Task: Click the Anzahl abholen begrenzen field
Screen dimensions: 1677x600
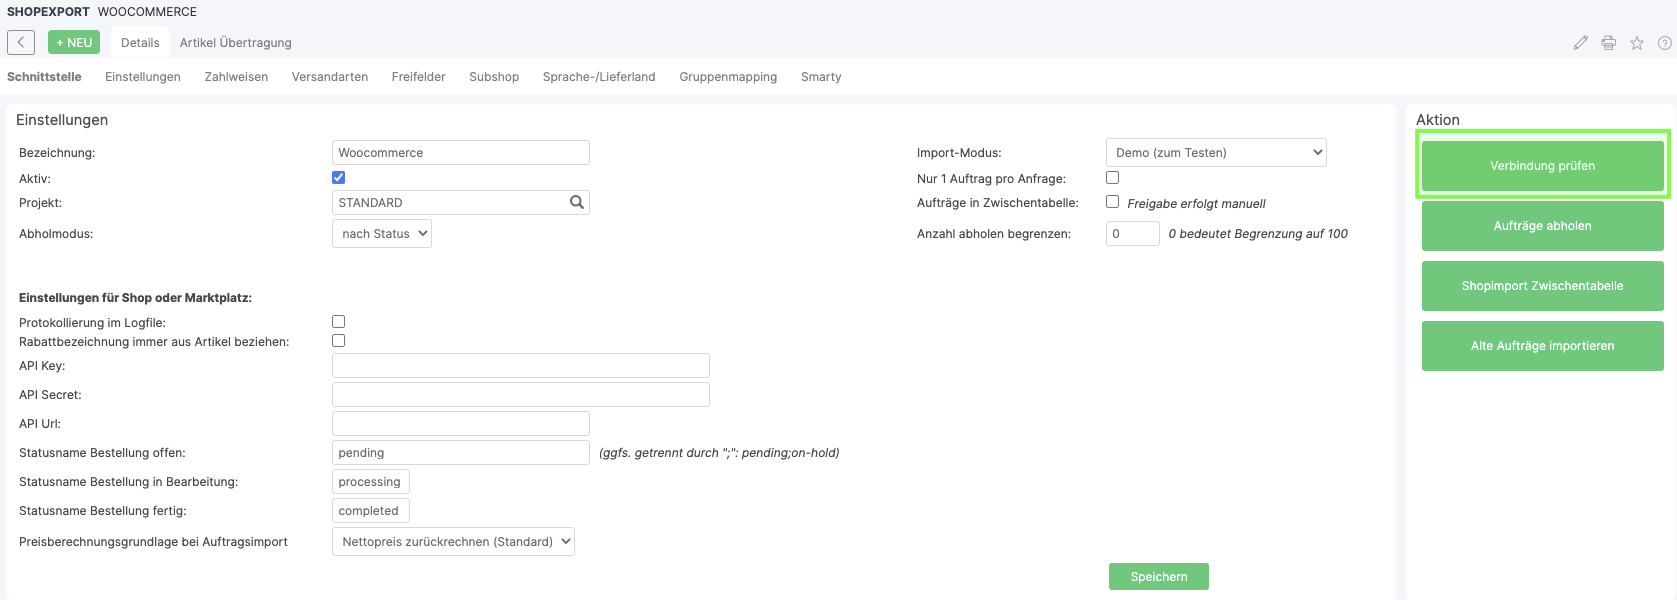Action: [x=1133, y=233]
